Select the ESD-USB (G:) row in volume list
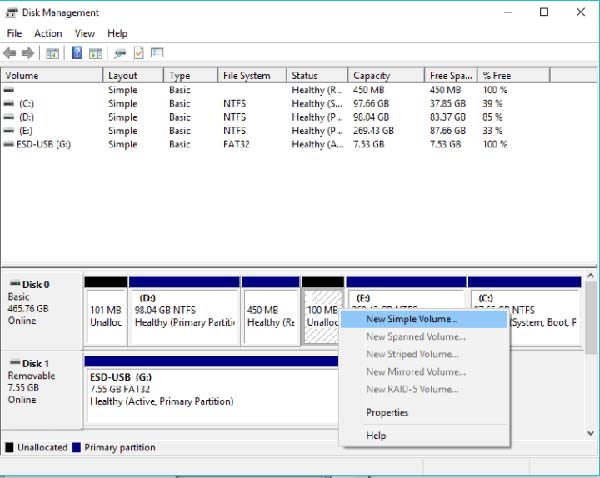The width and height of the screenshot is (600, 478). tap(37, 144)
